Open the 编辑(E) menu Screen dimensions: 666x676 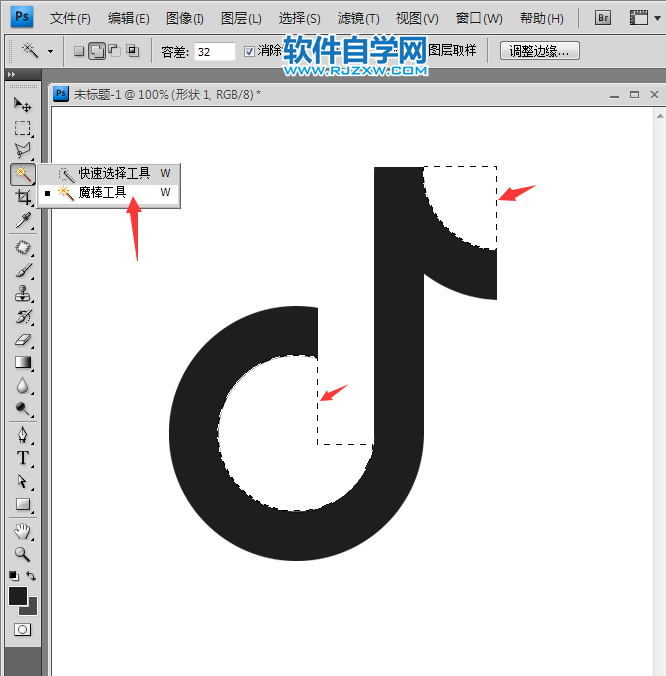coord(128,19)
